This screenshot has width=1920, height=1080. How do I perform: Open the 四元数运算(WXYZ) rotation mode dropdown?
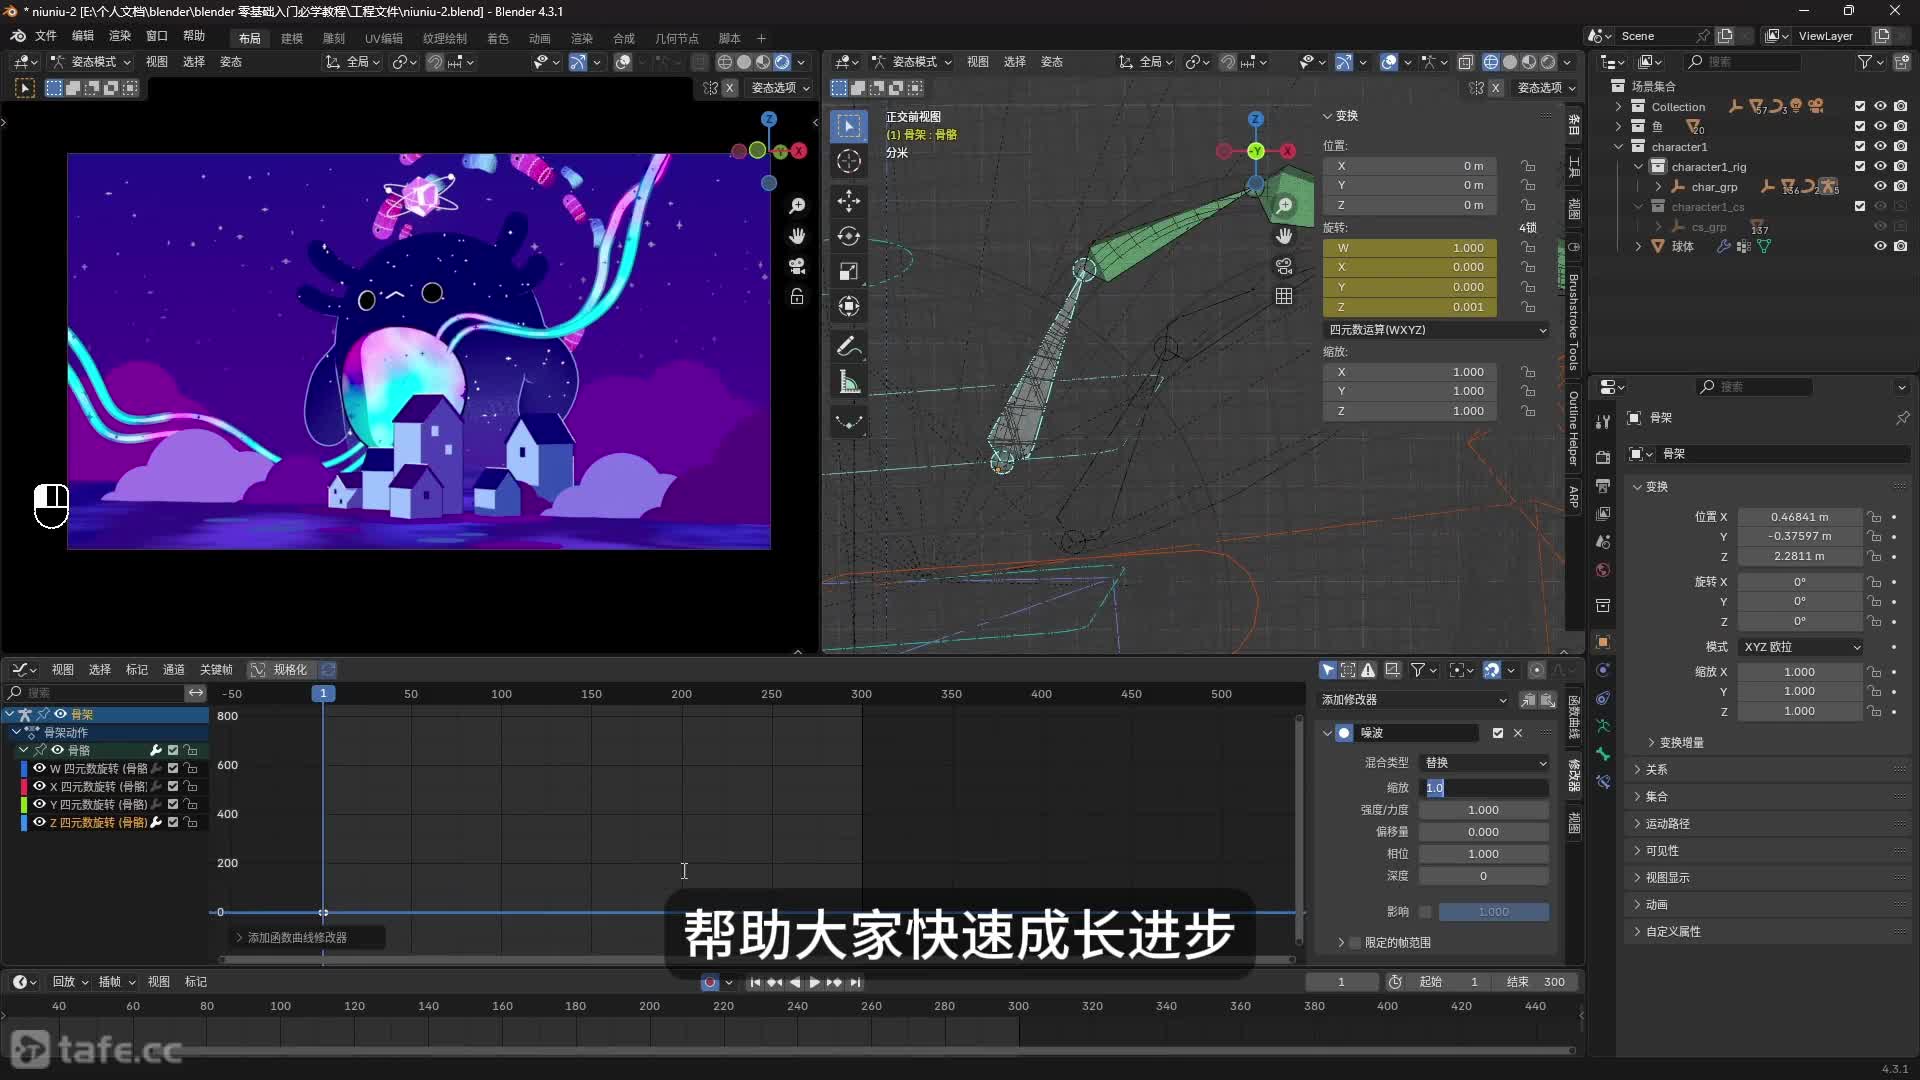1436,330
